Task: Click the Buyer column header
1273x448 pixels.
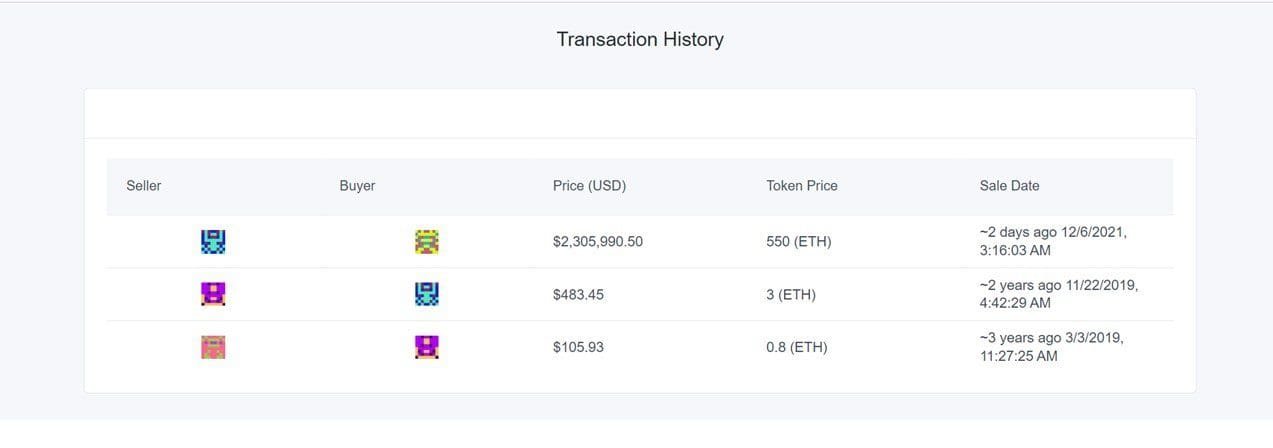Action: (x=357, y=186)
